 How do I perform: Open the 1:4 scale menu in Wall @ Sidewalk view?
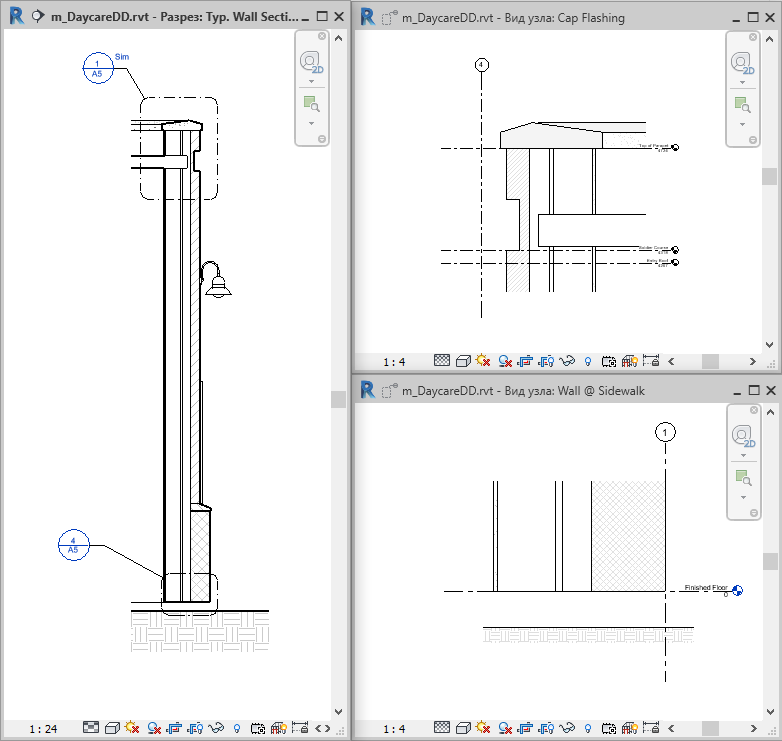(394, 729)
